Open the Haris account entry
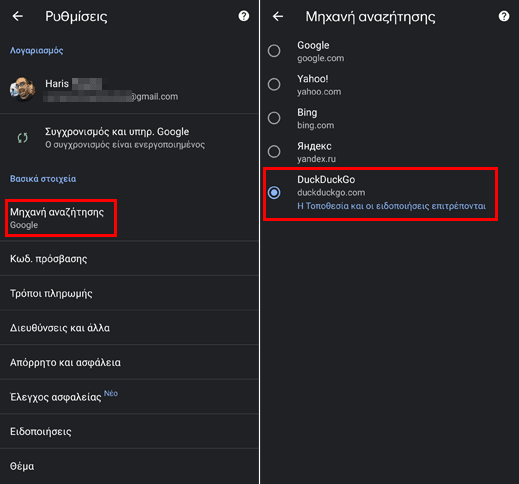519x484 pixels. pos(129,89)
